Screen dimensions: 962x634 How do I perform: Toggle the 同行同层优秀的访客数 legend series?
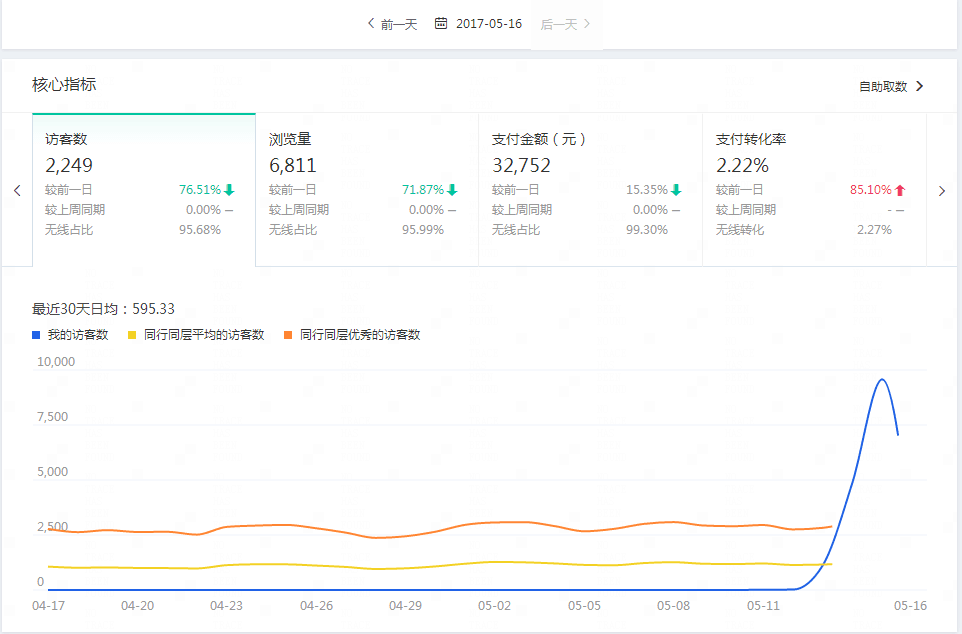[352, 334]
